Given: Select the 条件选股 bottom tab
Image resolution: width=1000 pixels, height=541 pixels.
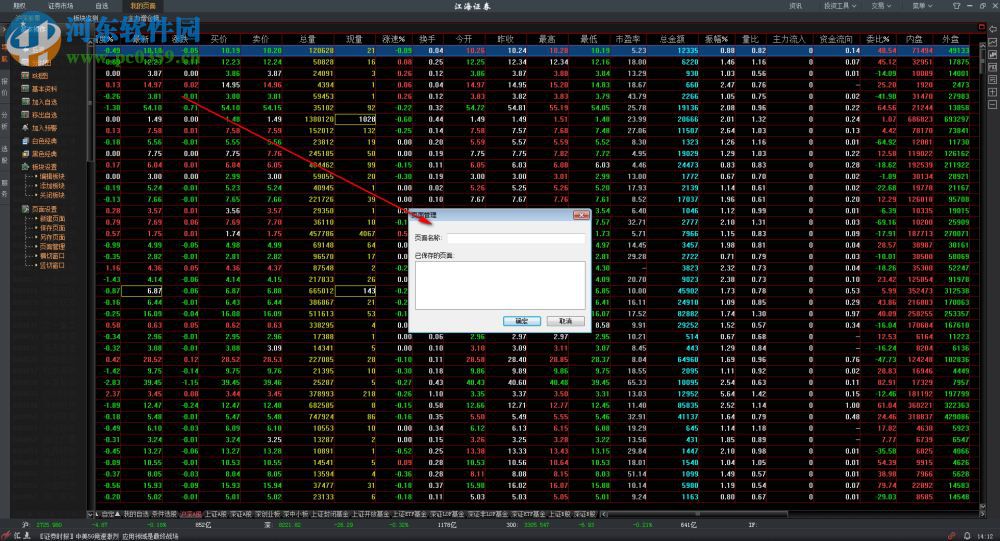Looking at the screenshot, I should click(164, 514).
